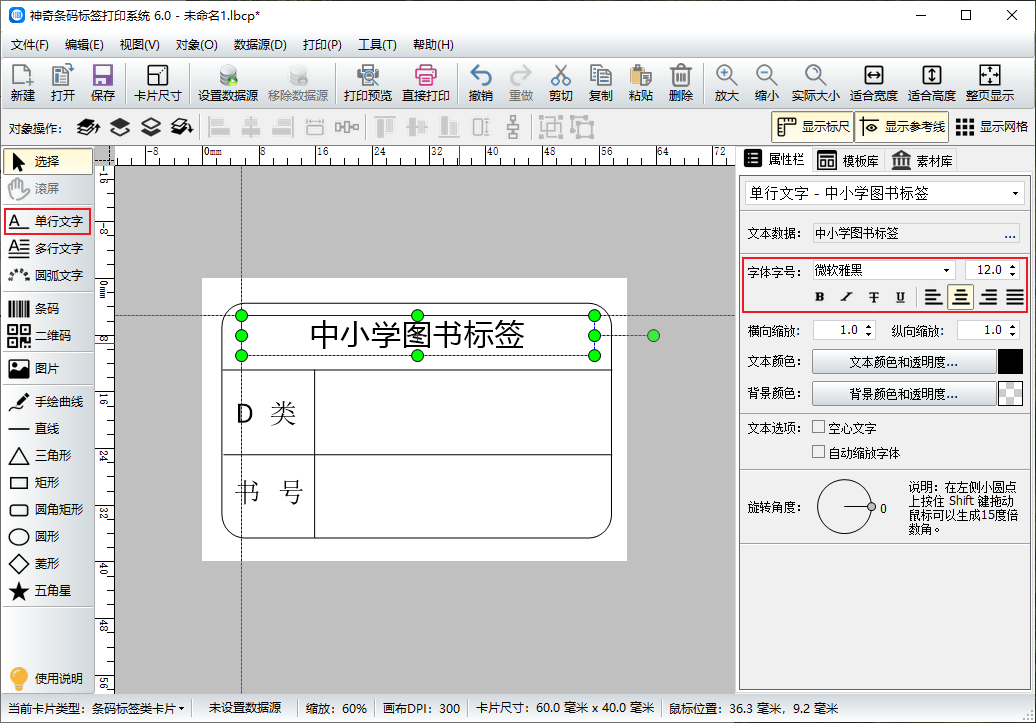1036x723 pixels.
Task: Decrease 横向缩放 value with stepper
Action: pos(869,335)
